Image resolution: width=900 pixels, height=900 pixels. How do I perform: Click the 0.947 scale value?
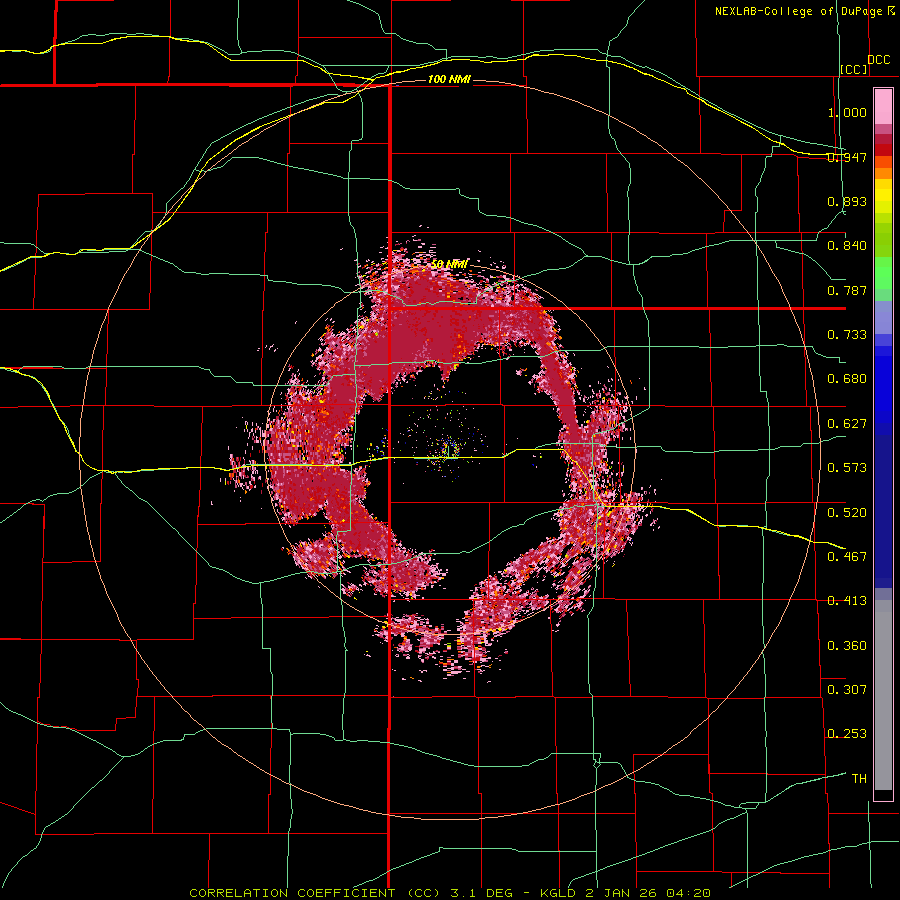click(x=847, y=157)
